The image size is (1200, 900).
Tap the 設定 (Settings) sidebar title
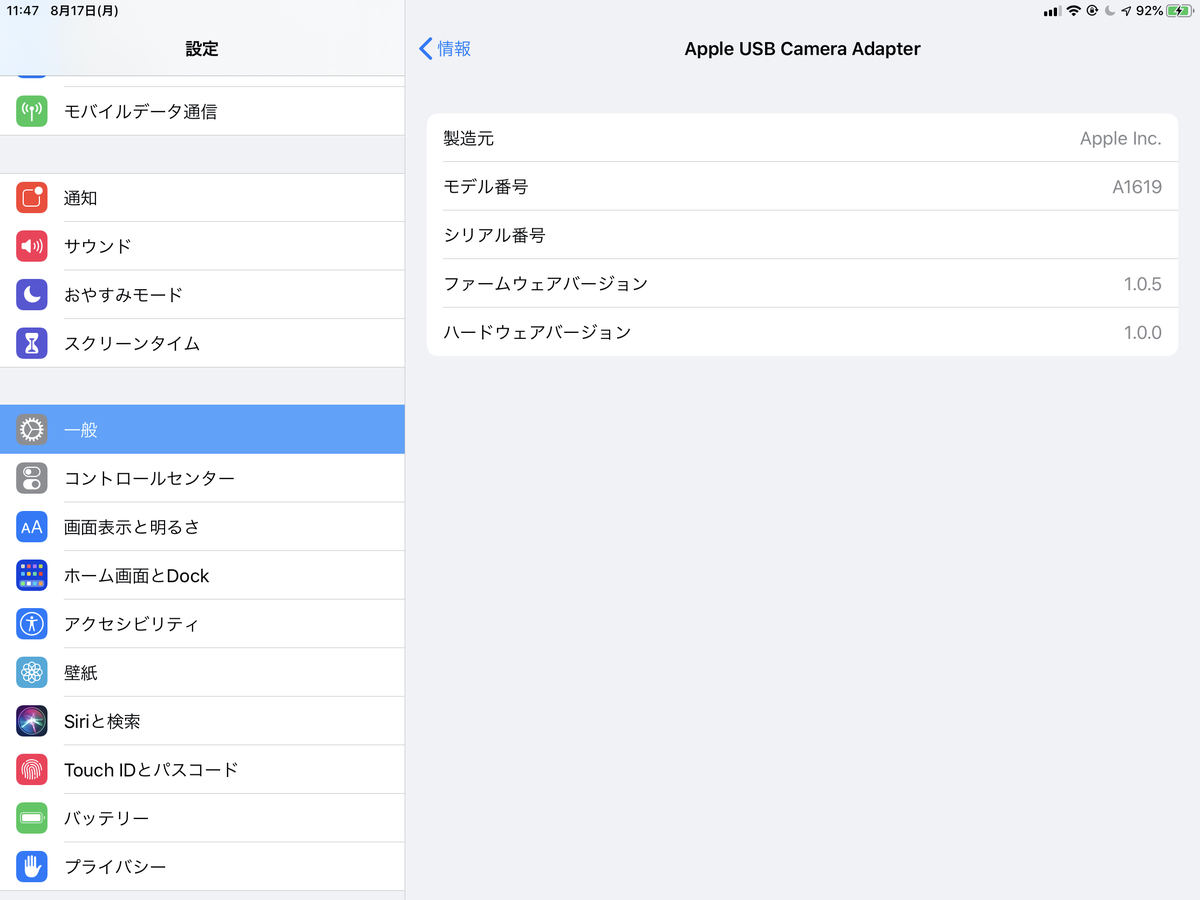click(202, 49)
